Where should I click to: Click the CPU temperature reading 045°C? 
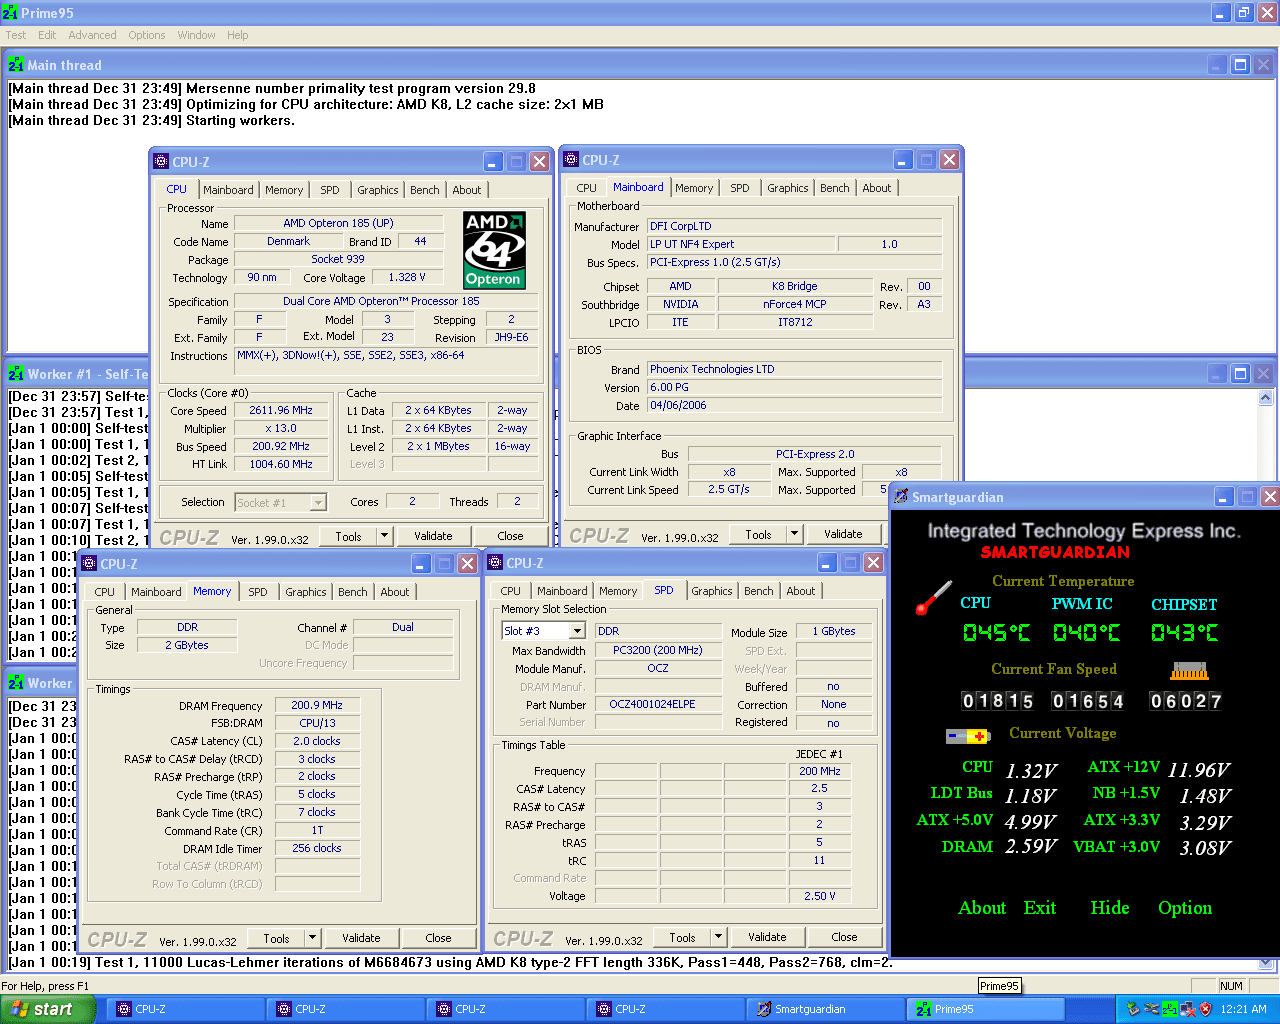point(996,632)
